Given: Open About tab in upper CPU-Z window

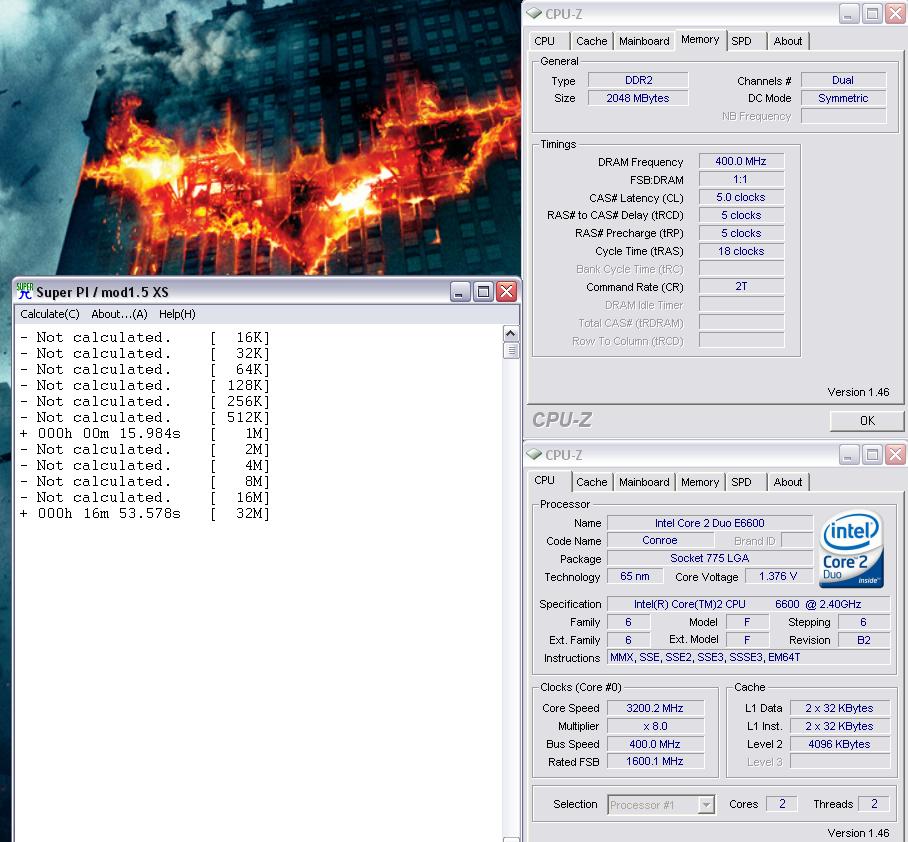Looking at the screenshot, I should (788, 41).
